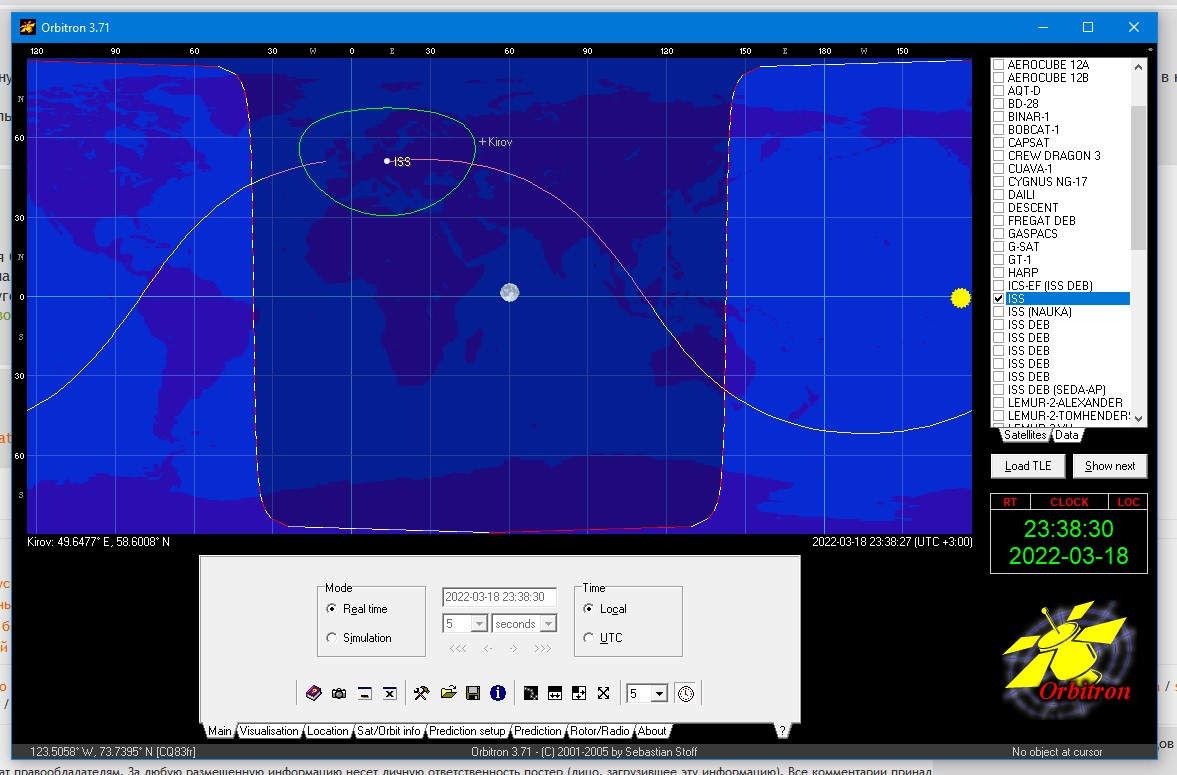
Task: Check the CYGNUS NG-17 checkbox
Action: click(998, 182)
